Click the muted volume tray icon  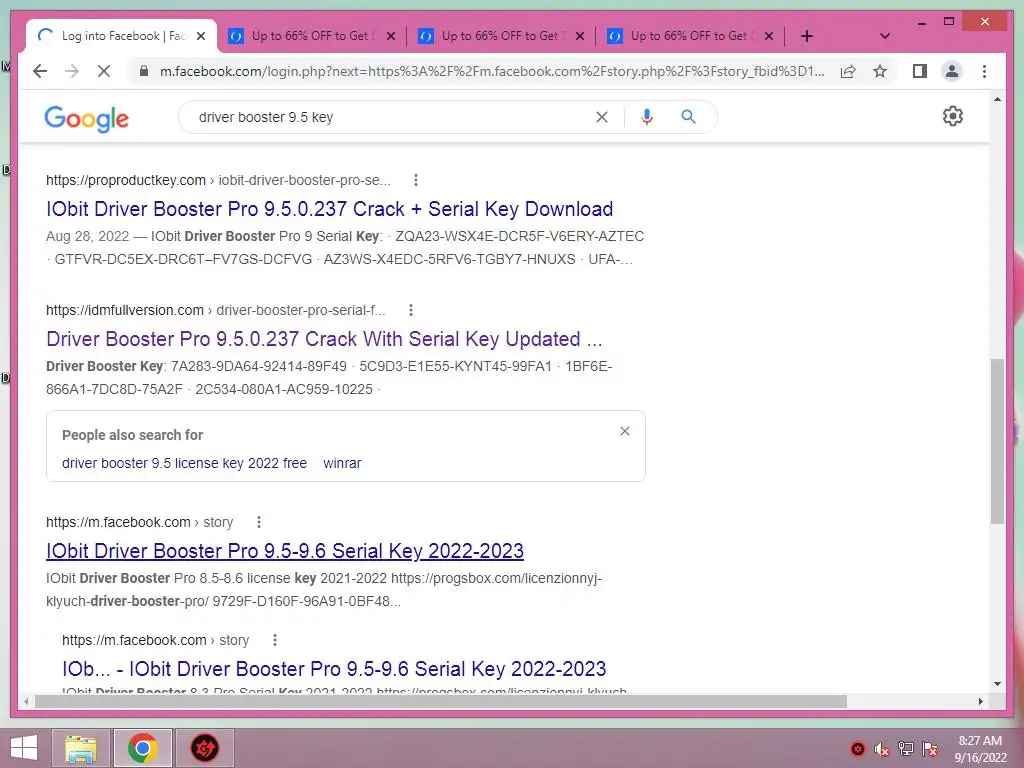point(882,749)
